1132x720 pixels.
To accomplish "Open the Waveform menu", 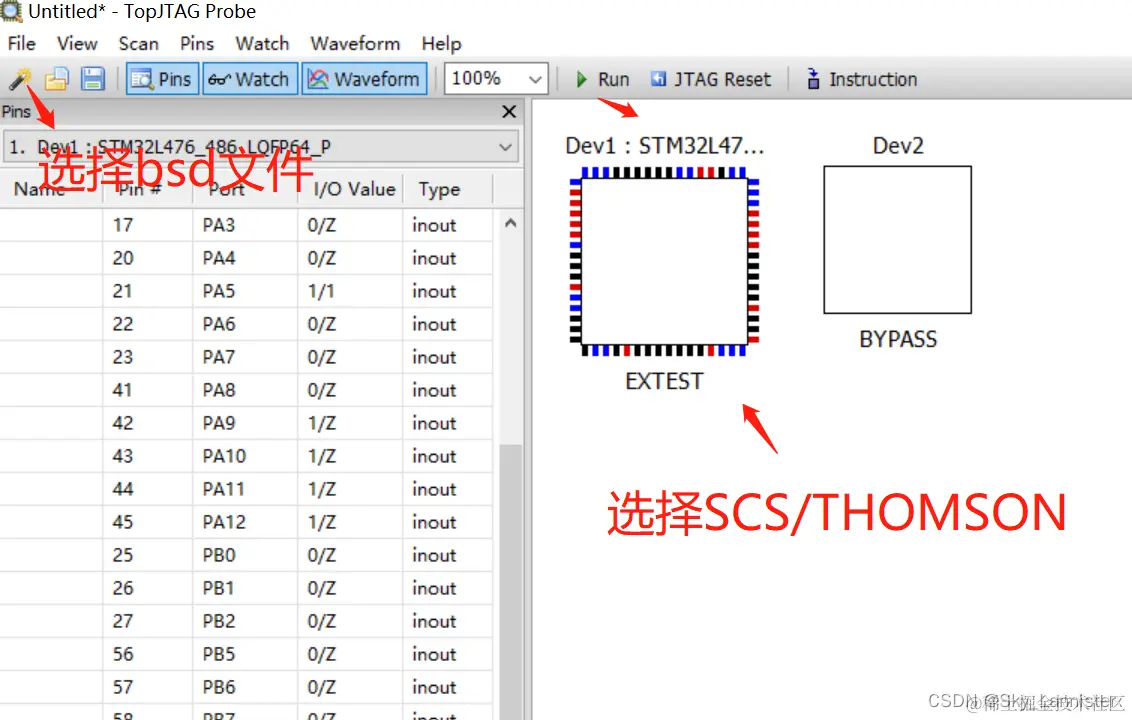I will pos(355,43).
